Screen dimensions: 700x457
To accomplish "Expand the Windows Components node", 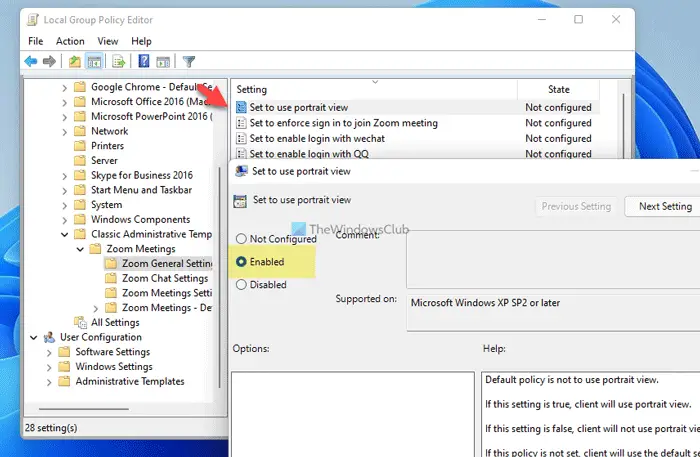I will [x=64, y=220].
